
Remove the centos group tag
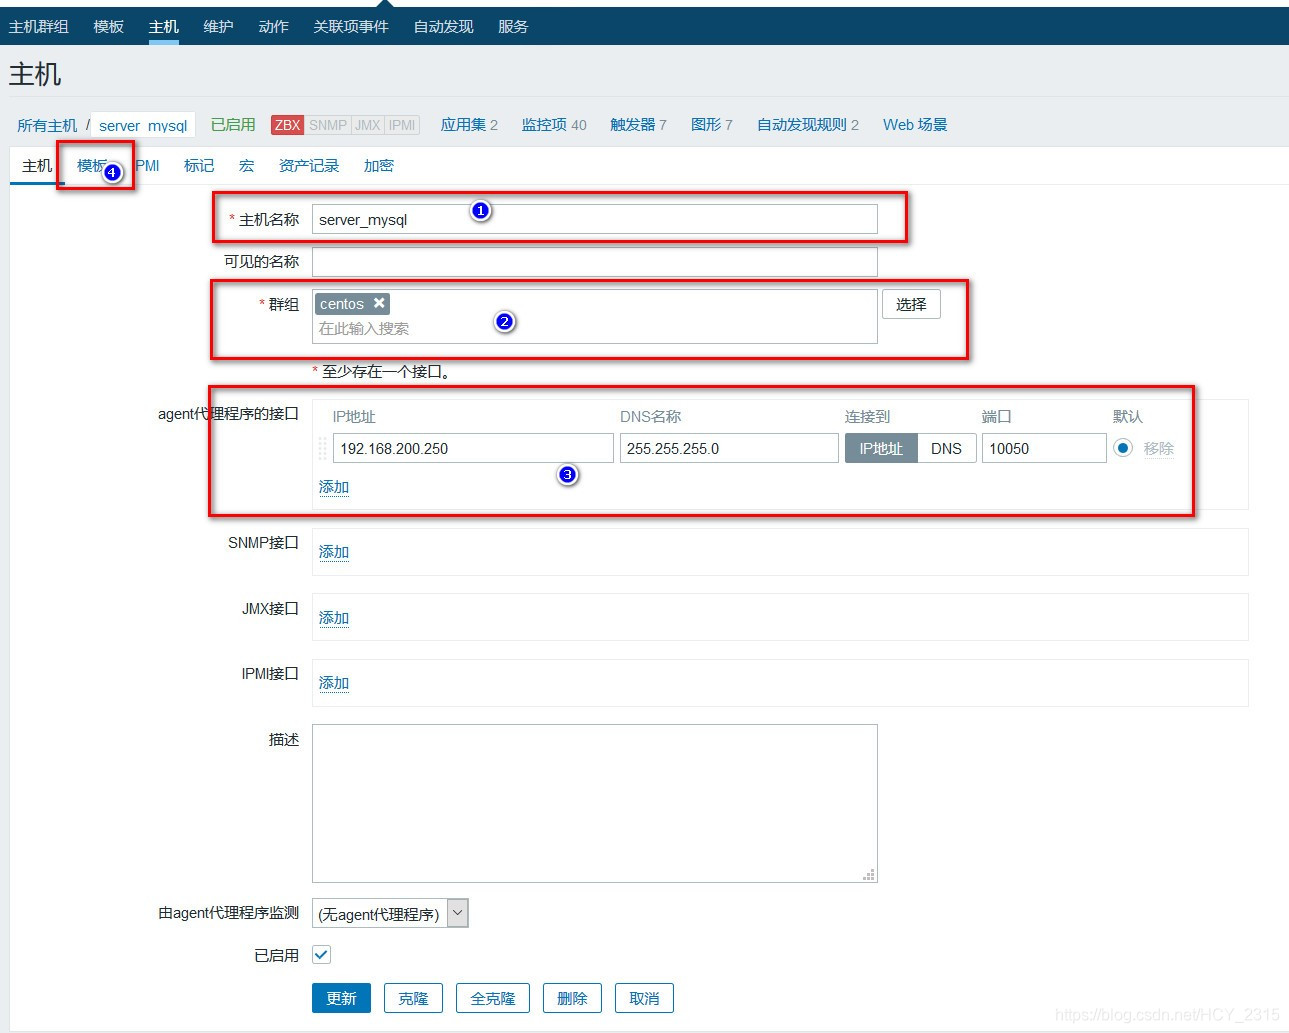(x=379, y=303)
